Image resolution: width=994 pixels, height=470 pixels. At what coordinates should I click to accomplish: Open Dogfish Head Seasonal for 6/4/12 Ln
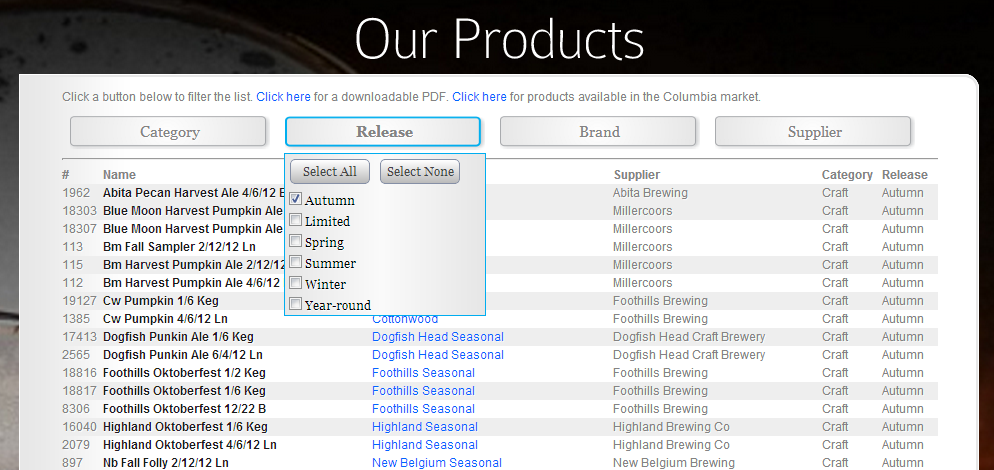[438, 355]
